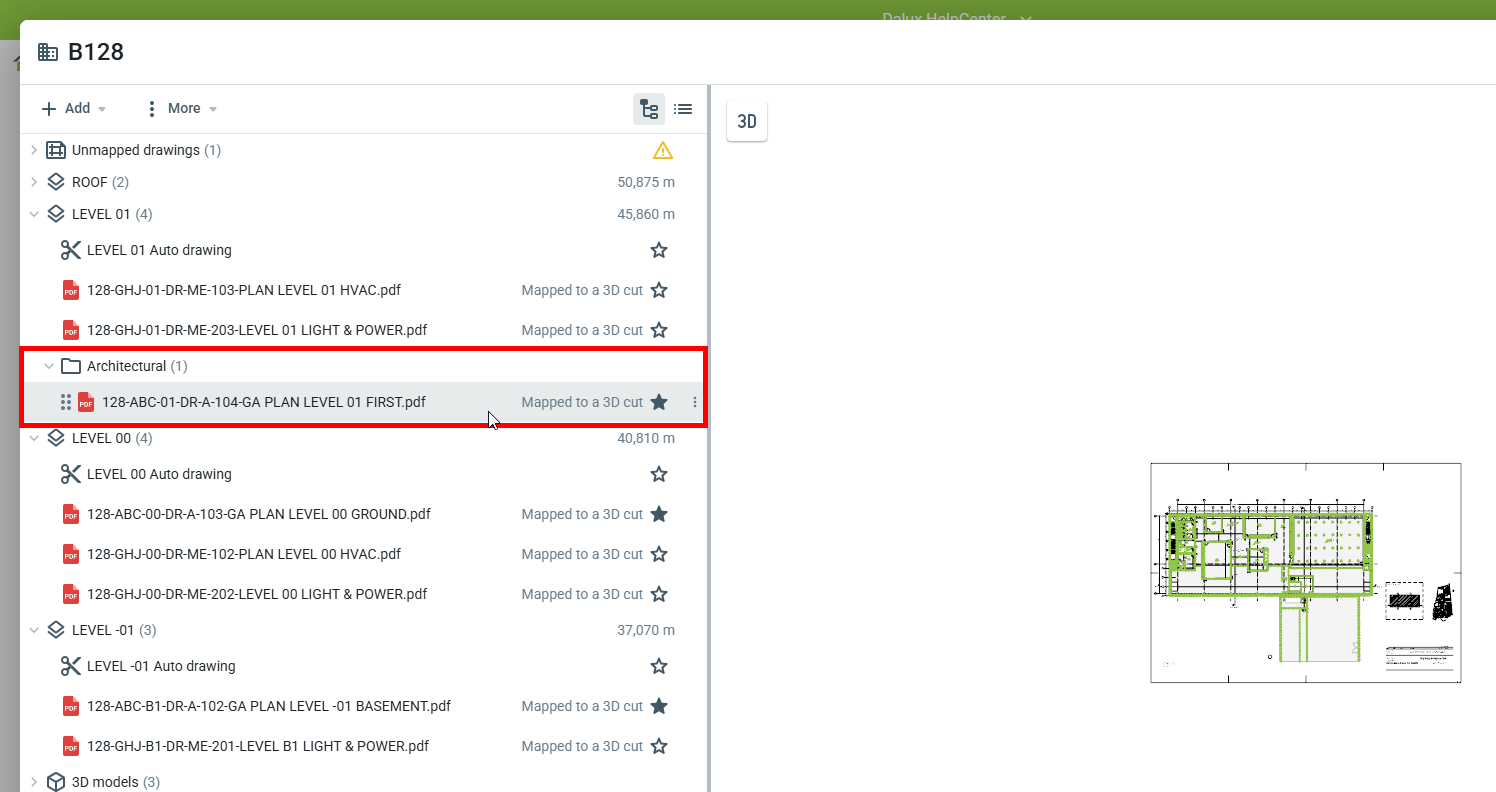Image resolution: width=1496 pixels, height=792 pixels.
Task: Click the Unmapped drawings warning triangle
Action: click(x=662, y=151)
